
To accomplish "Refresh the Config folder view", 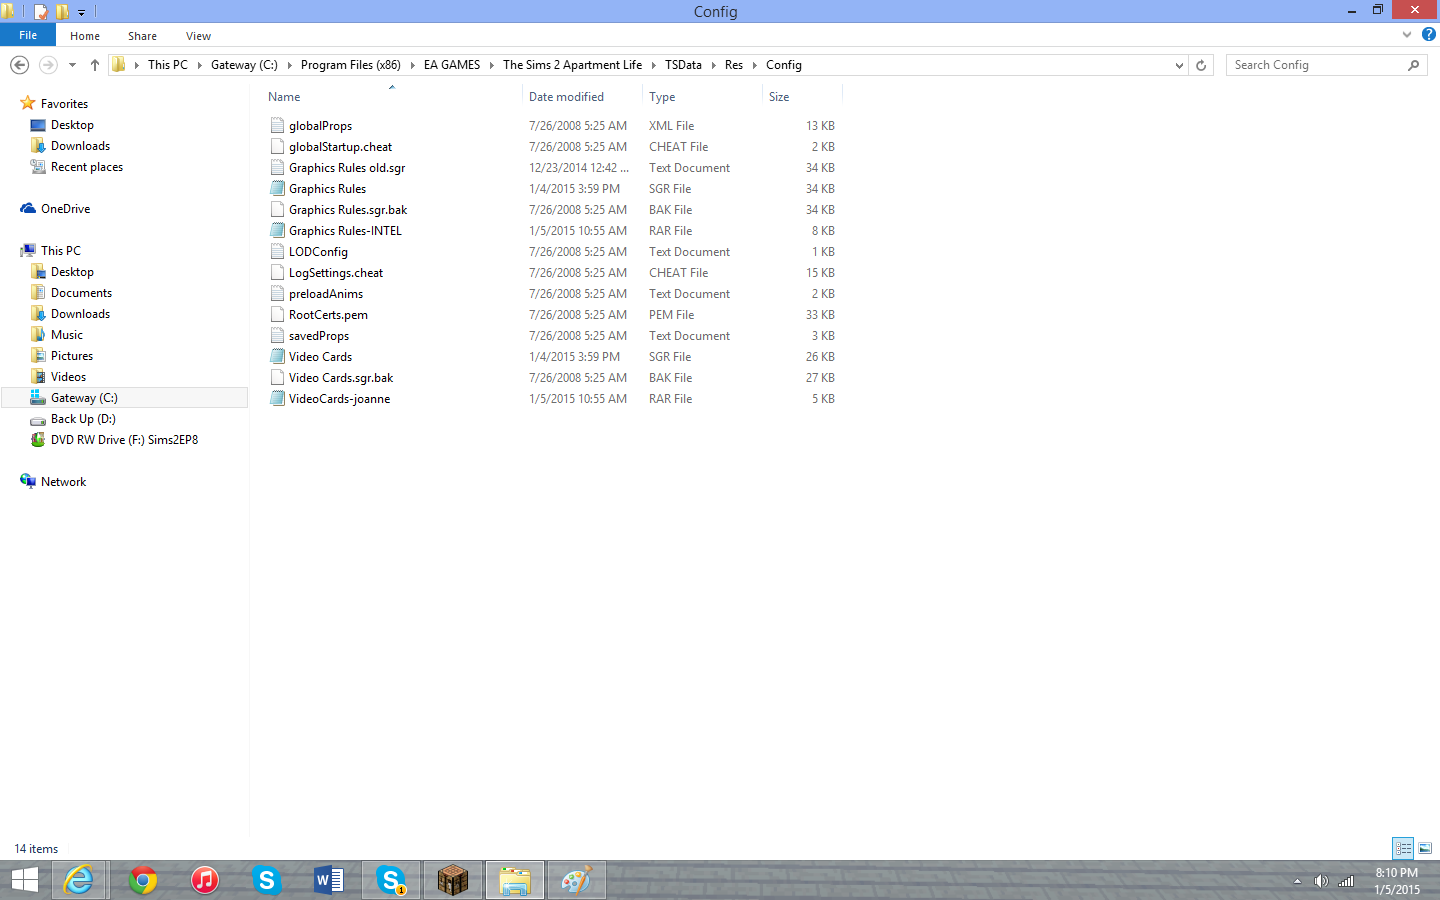I will tap(1201, 65).
